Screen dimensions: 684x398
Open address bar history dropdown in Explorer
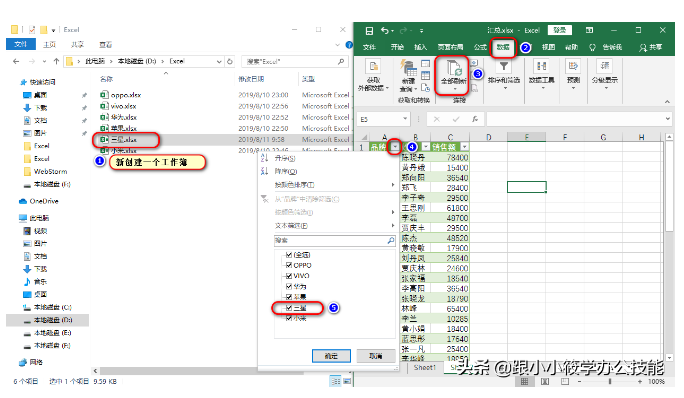point(219,62)
